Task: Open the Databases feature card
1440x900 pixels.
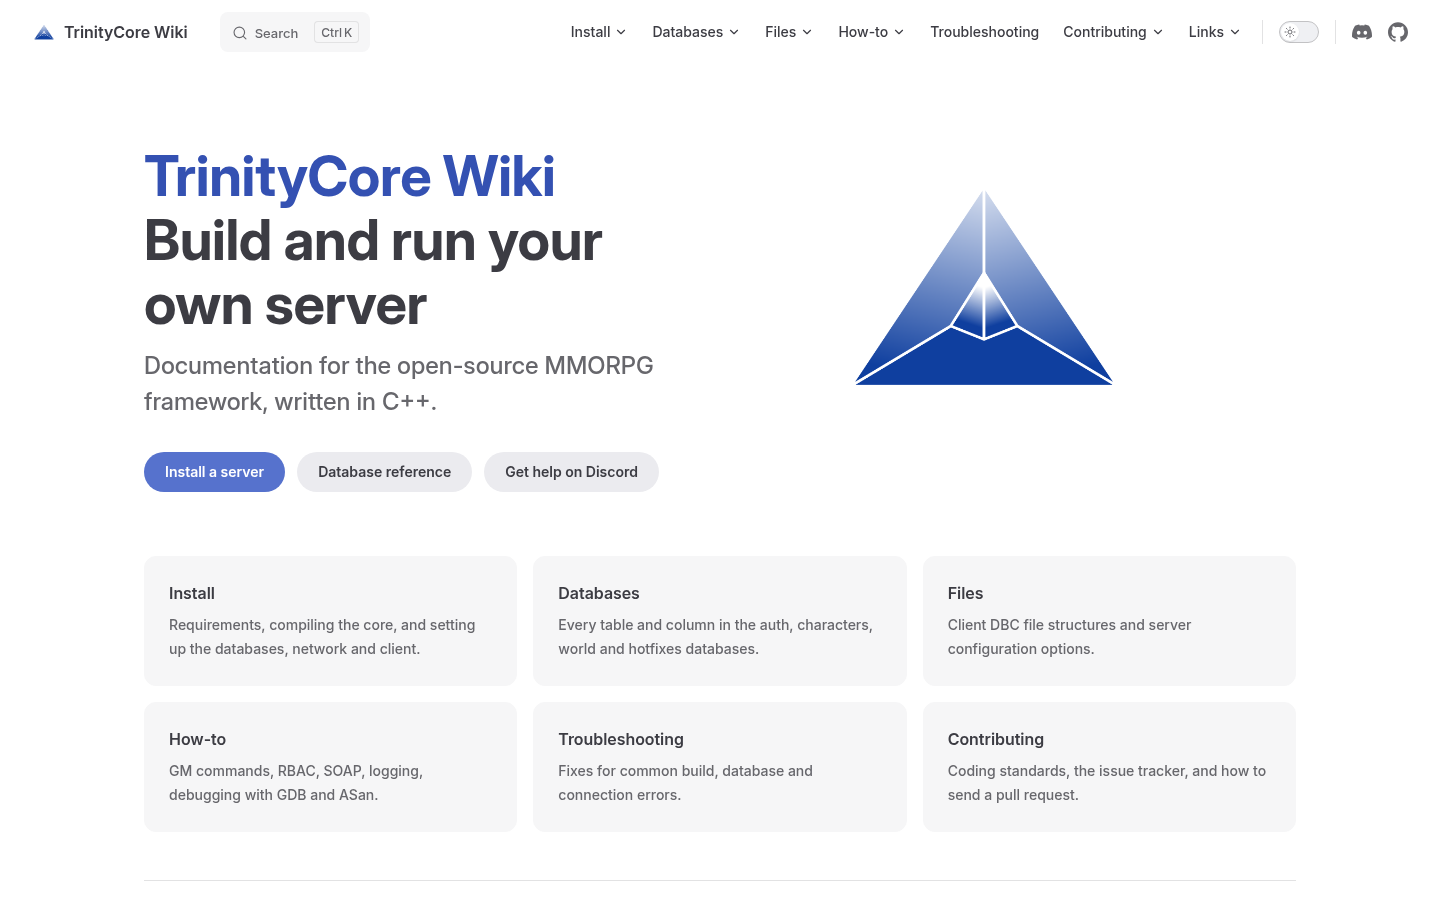Action: (x=720, y=621)
